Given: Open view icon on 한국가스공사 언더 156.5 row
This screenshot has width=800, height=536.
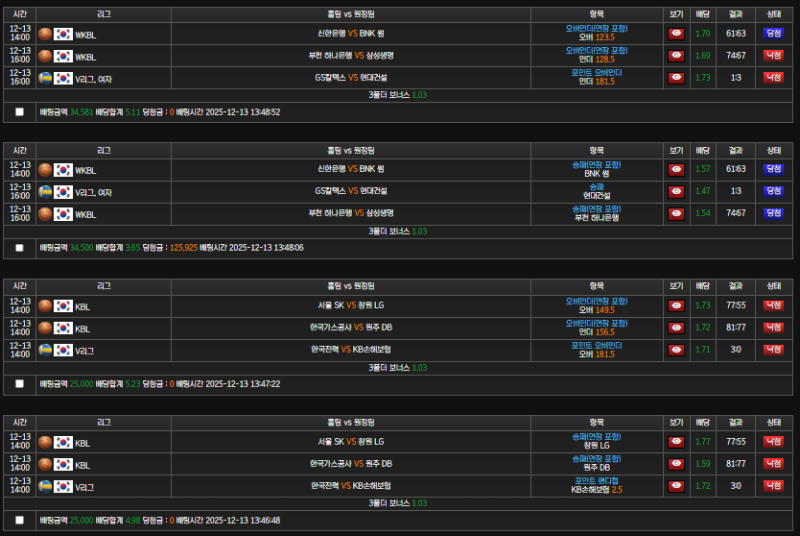Looking at the screenshot, I should (x=676, y=327).
